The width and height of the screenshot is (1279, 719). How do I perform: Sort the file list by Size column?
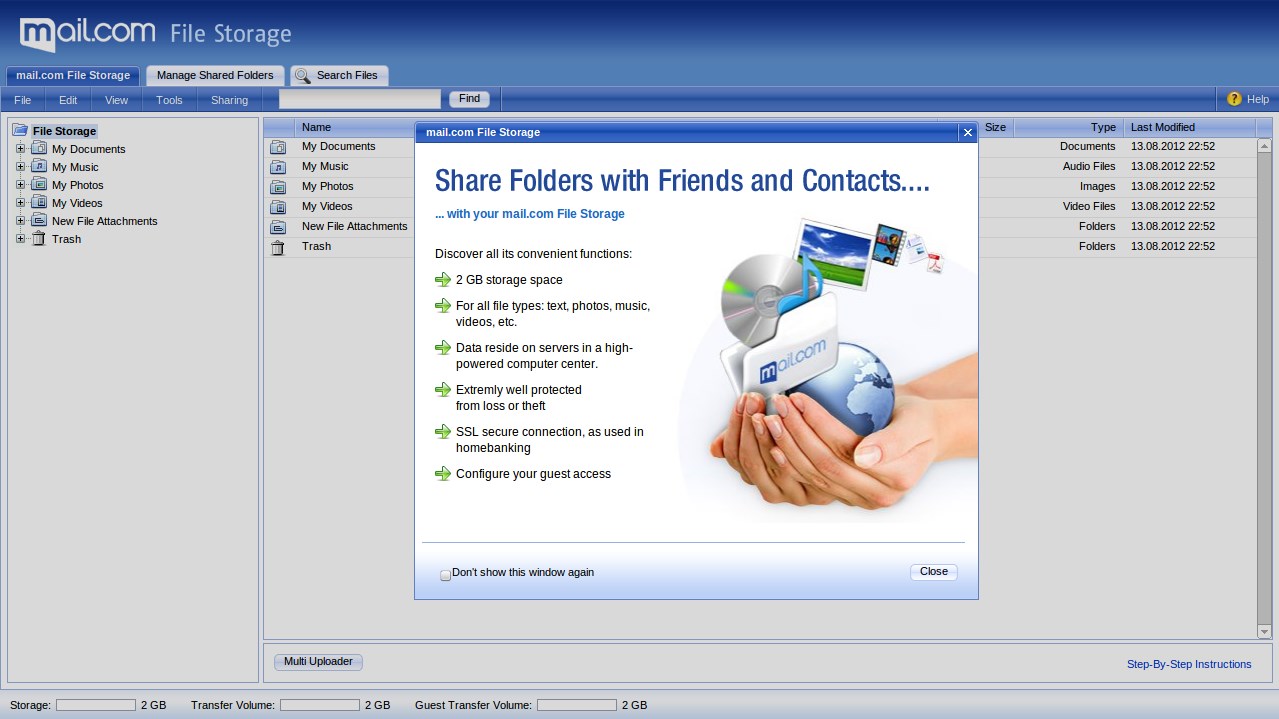[x=995, y=128]
